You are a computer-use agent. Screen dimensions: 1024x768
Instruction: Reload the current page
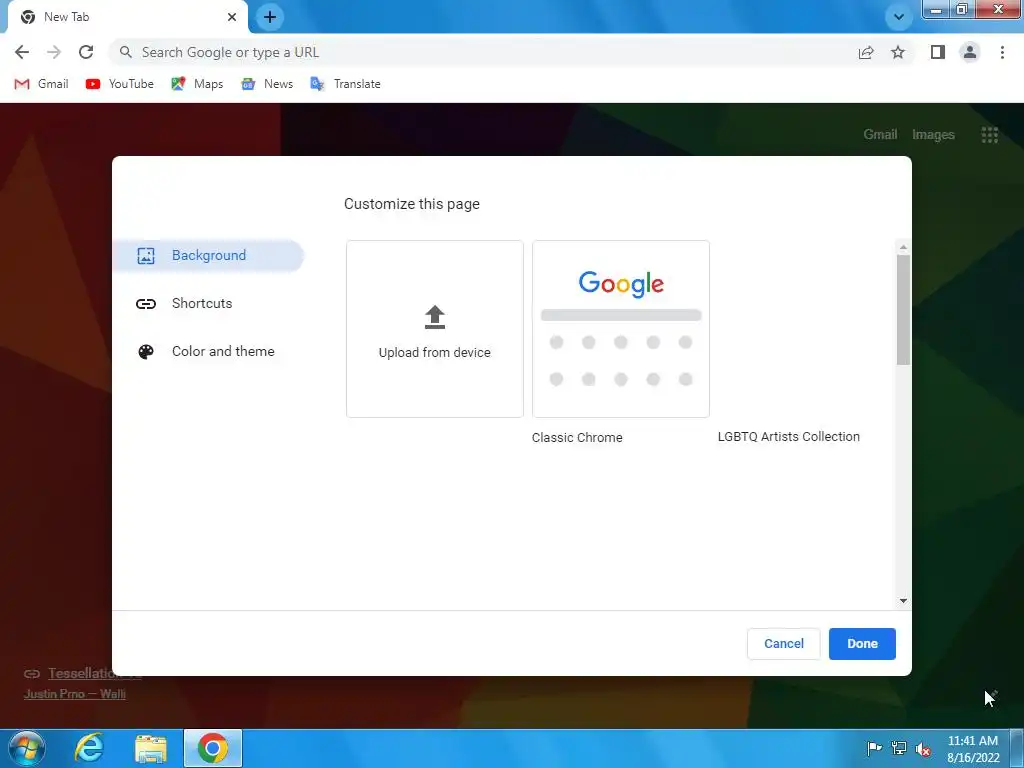tap(86, 52)
